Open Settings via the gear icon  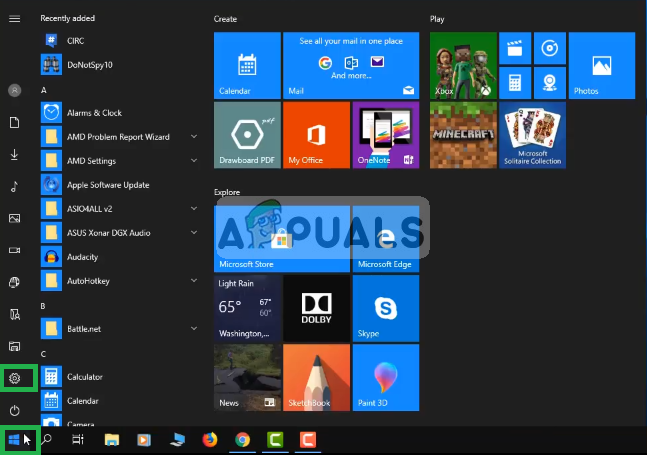click(15, 378)
